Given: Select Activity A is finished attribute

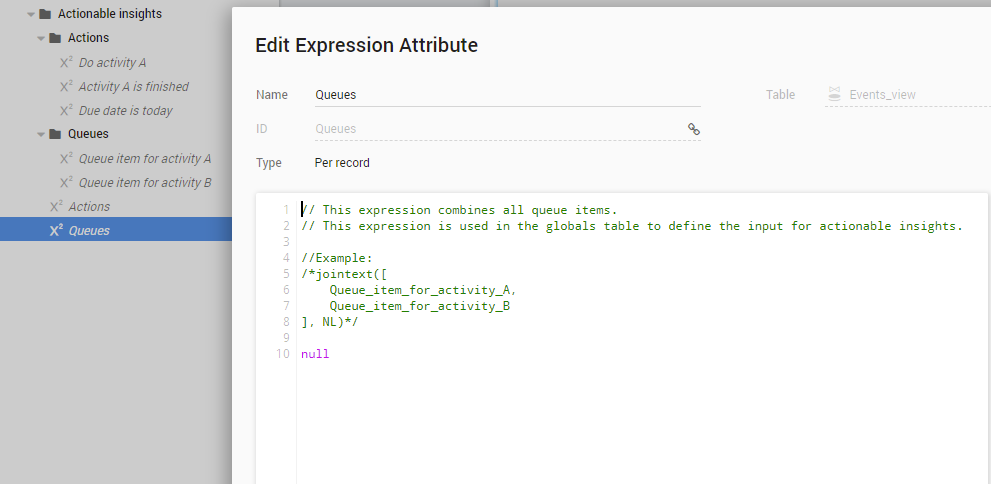Looking at the screenshot, I should click(x=133, y=87).
